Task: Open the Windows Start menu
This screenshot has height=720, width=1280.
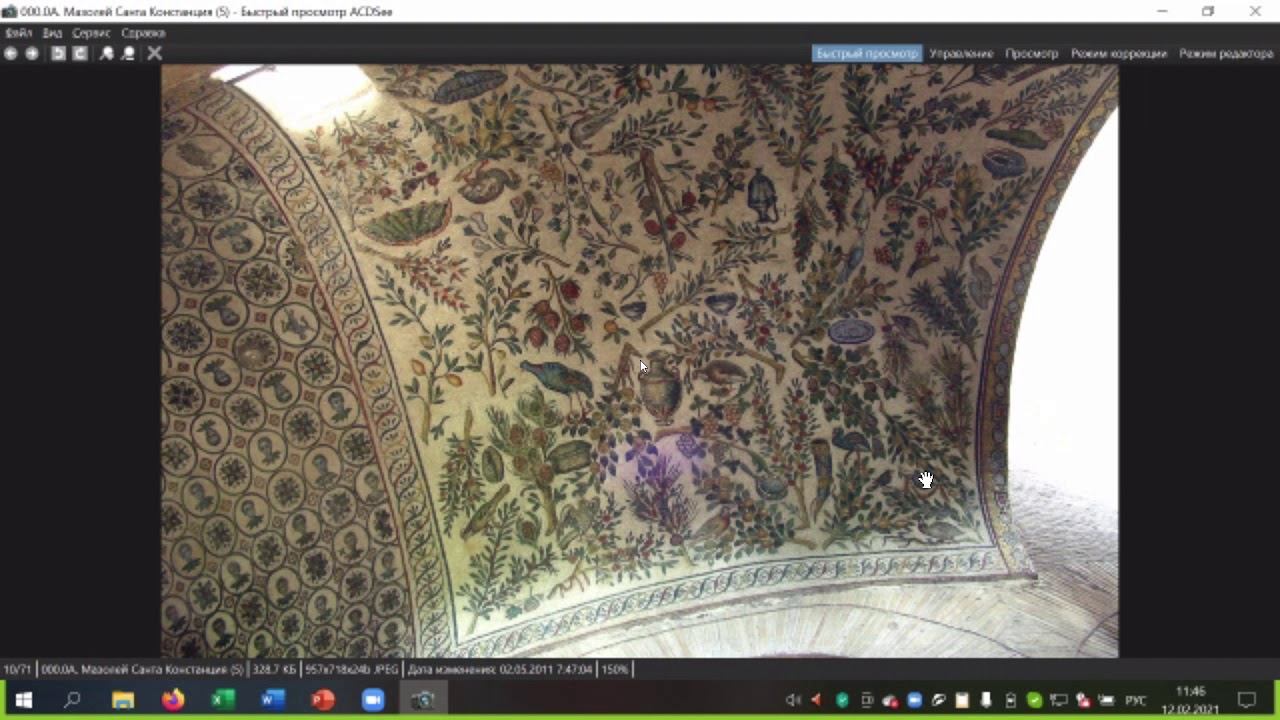Action: [24, 700]
